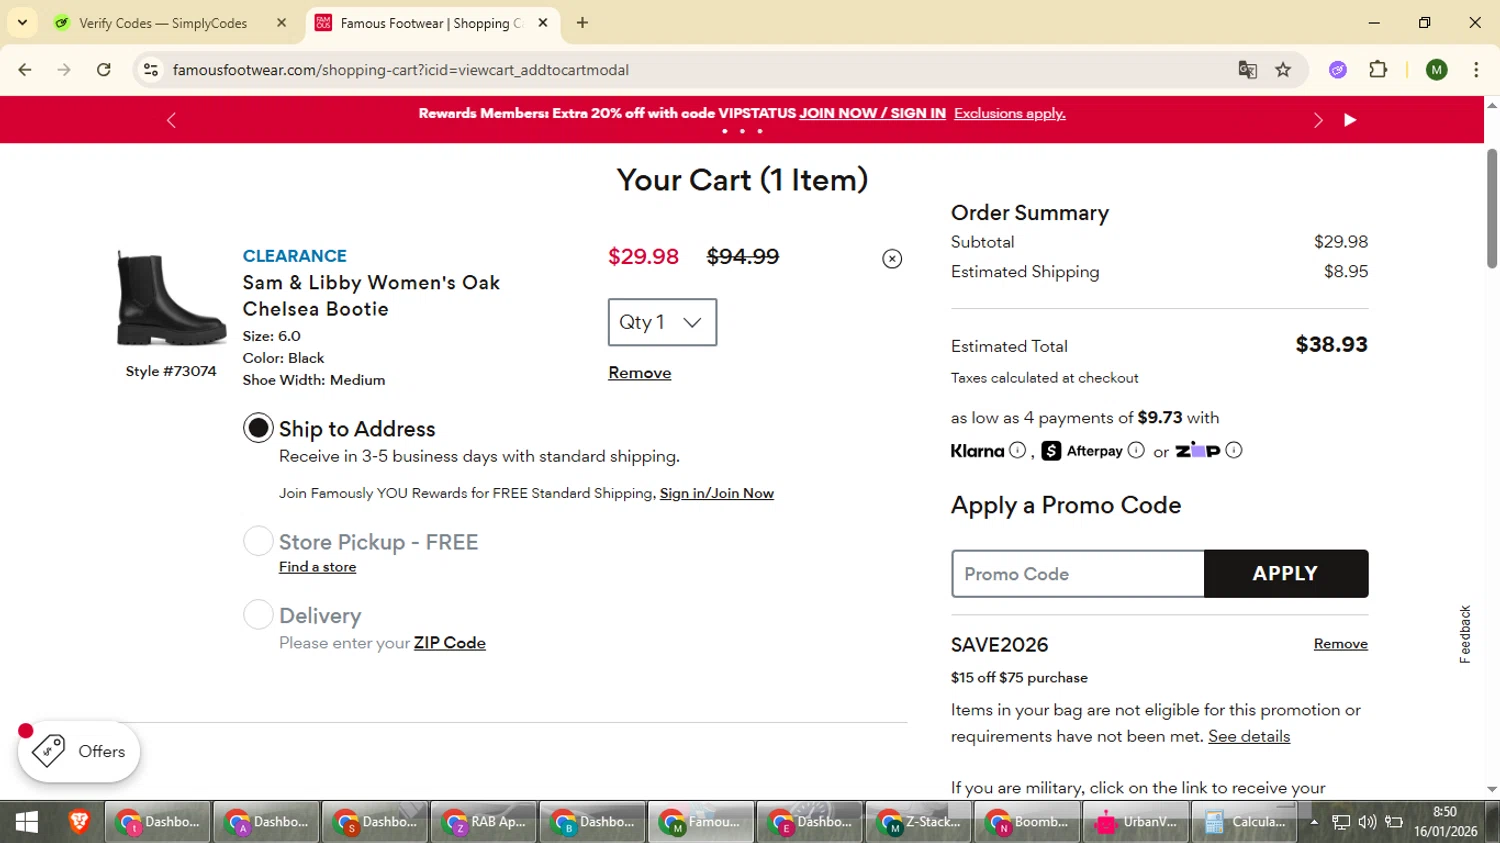Screen dimensions: 1500x843
Task: Switch to the Boomb taskbar window
Action: (1027, 822)
